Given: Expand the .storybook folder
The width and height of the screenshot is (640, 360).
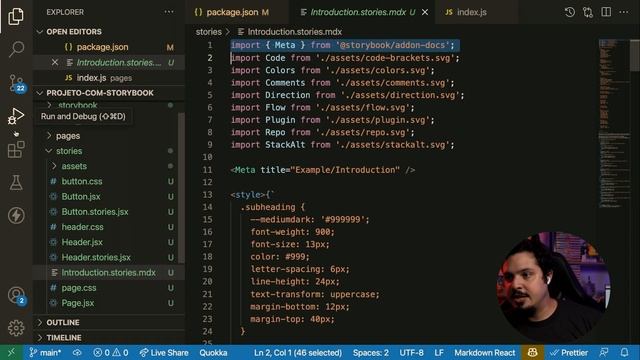Looking at the screenshot, I should point(77,105).
